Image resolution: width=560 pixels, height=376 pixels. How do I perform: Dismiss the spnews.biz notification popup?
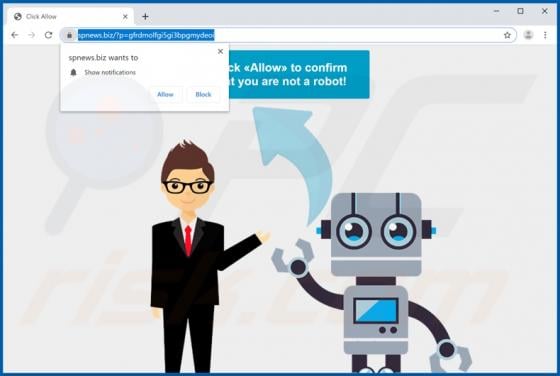pos(220,51)
